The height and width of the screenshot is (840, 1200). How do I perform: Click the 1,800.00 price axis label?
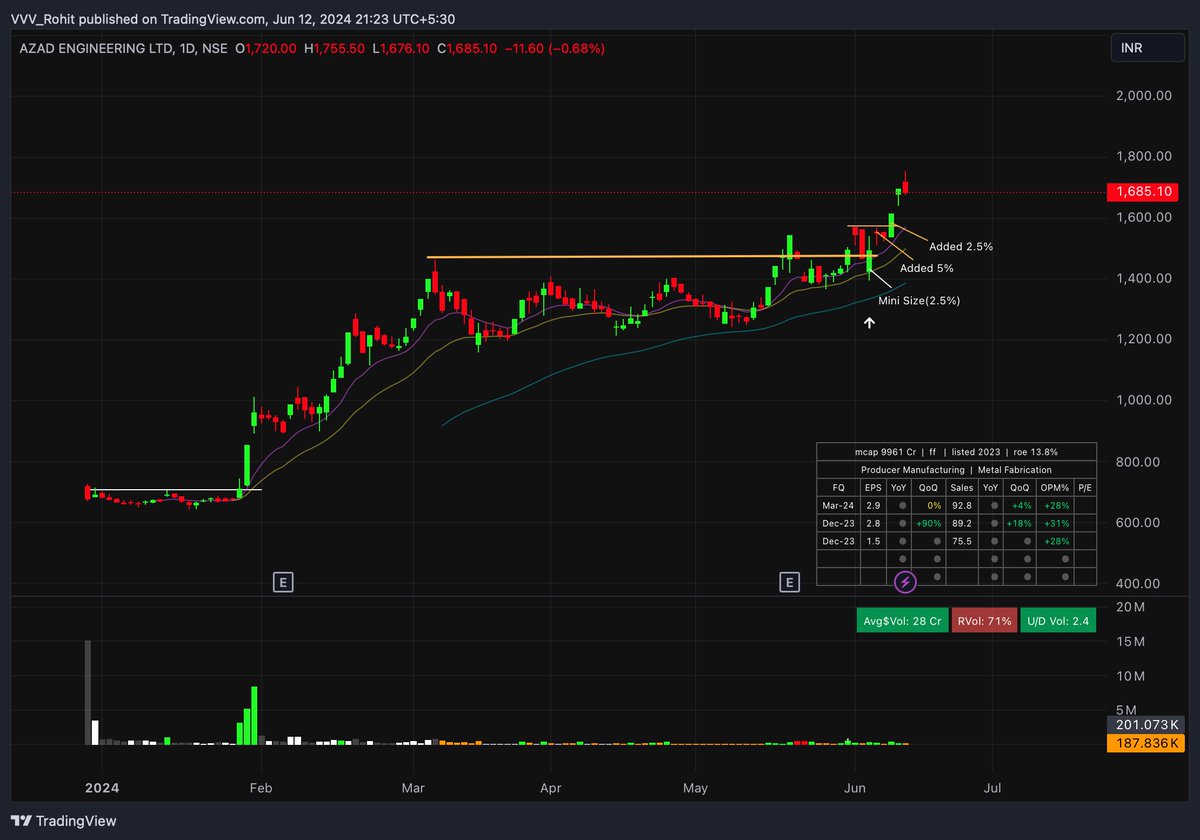[x=1143, y=157]
